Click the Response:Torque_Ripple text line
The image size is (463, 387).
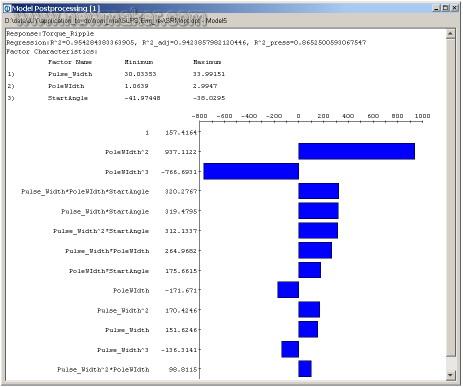(50, 34)
